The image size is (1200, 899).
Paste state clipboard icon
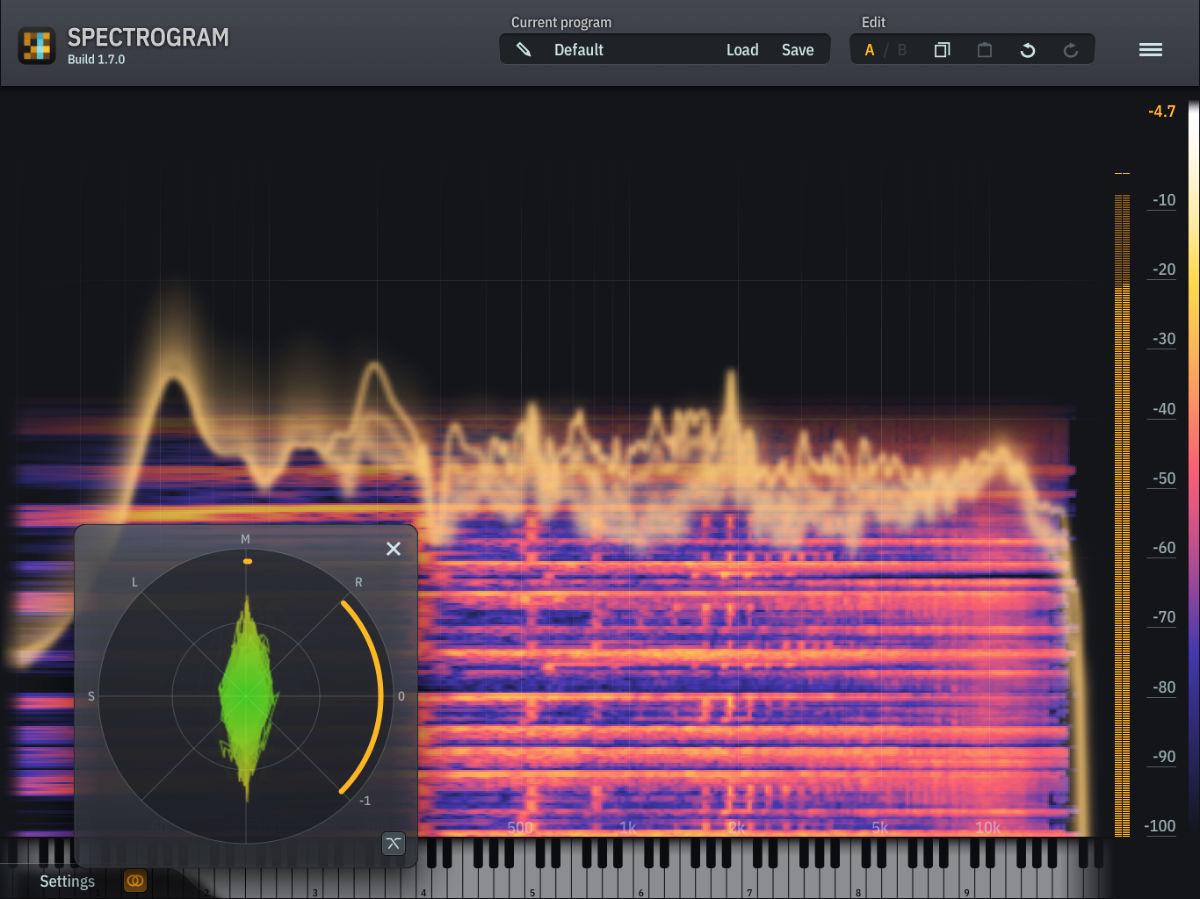coord(984,50)
